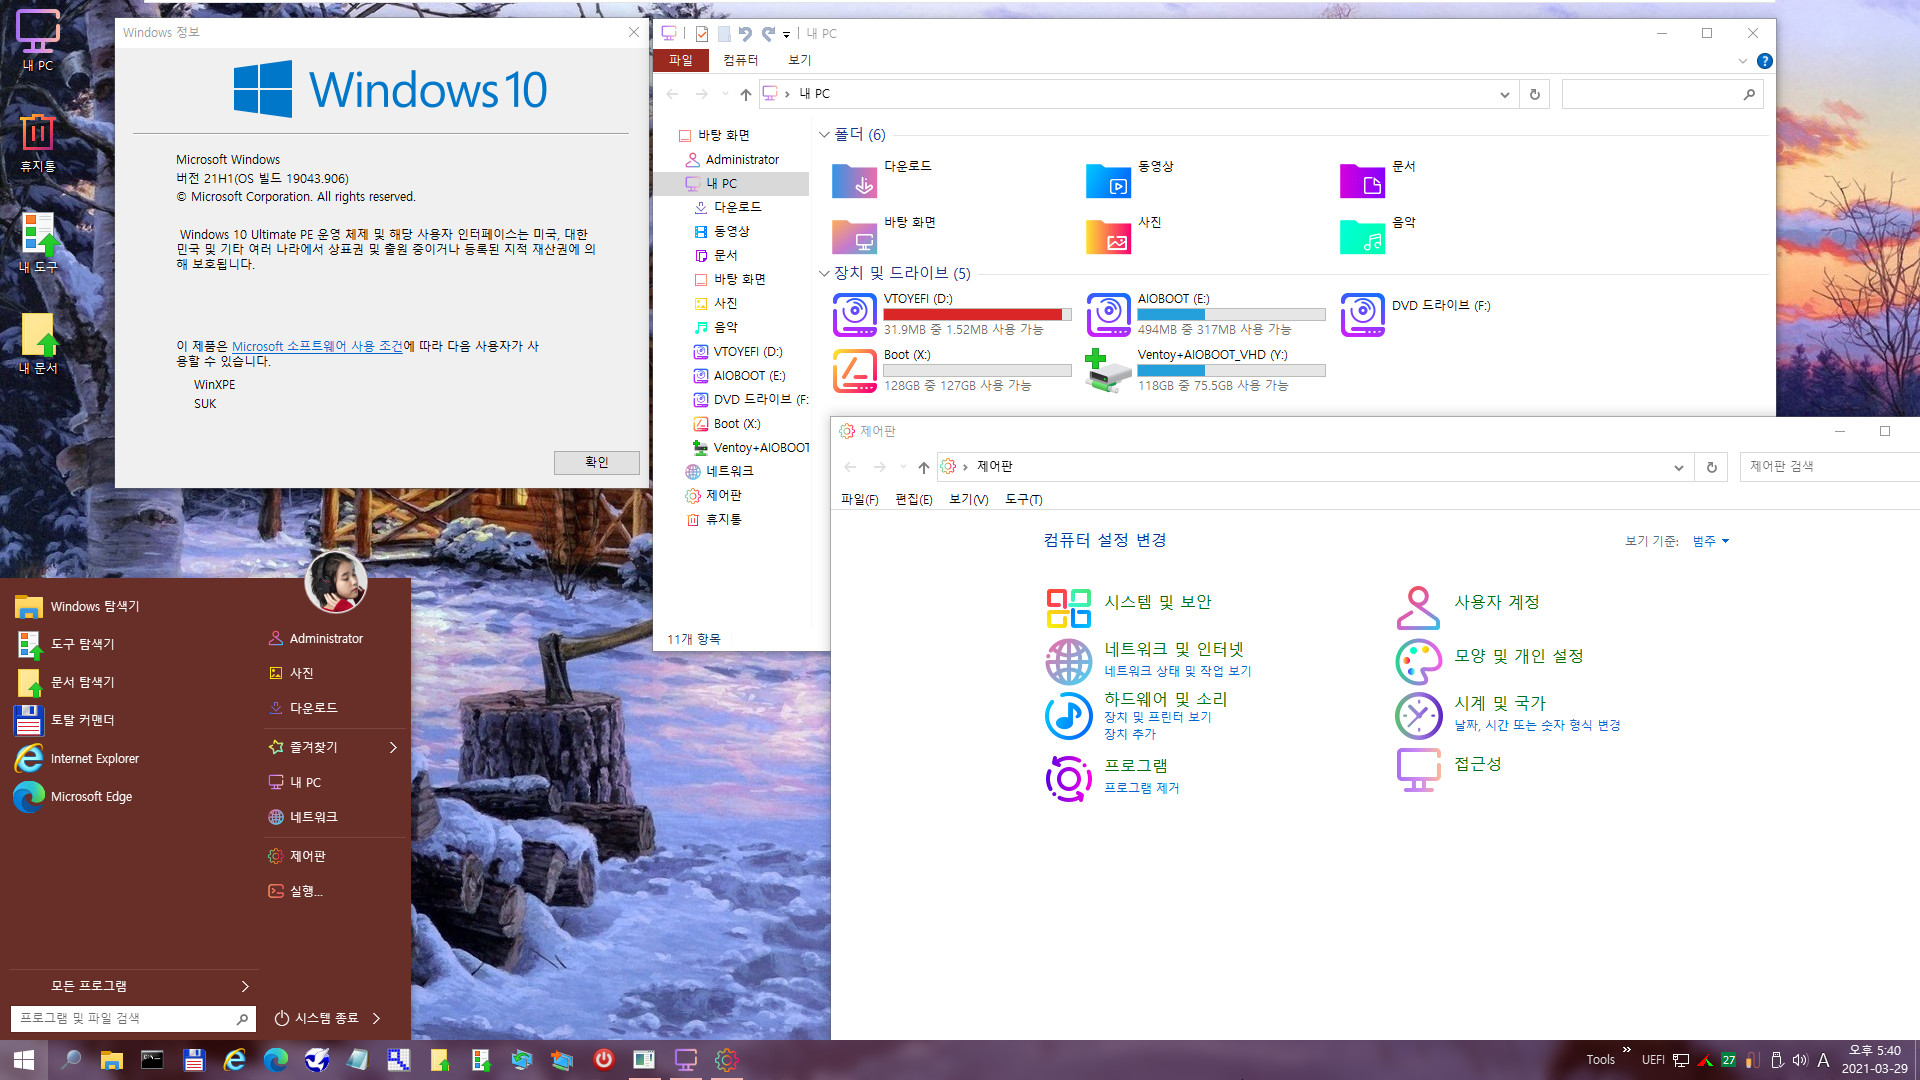This screenshot has width=1920, height=1080.
Task: Open Microsoft 소프트웨어 사용 조건 link
Action: click(317, 346)
